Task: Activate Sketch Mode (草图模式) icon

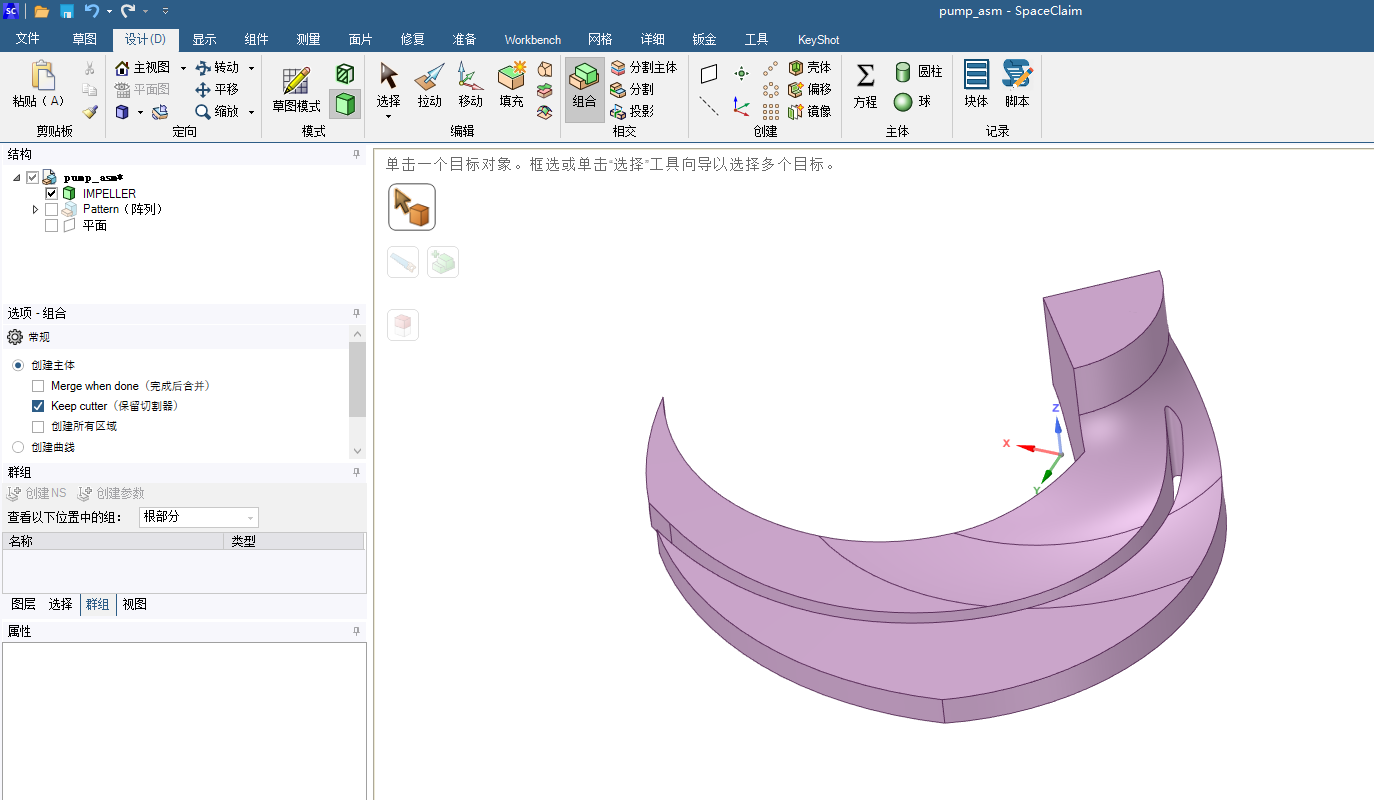Action: 296,82
